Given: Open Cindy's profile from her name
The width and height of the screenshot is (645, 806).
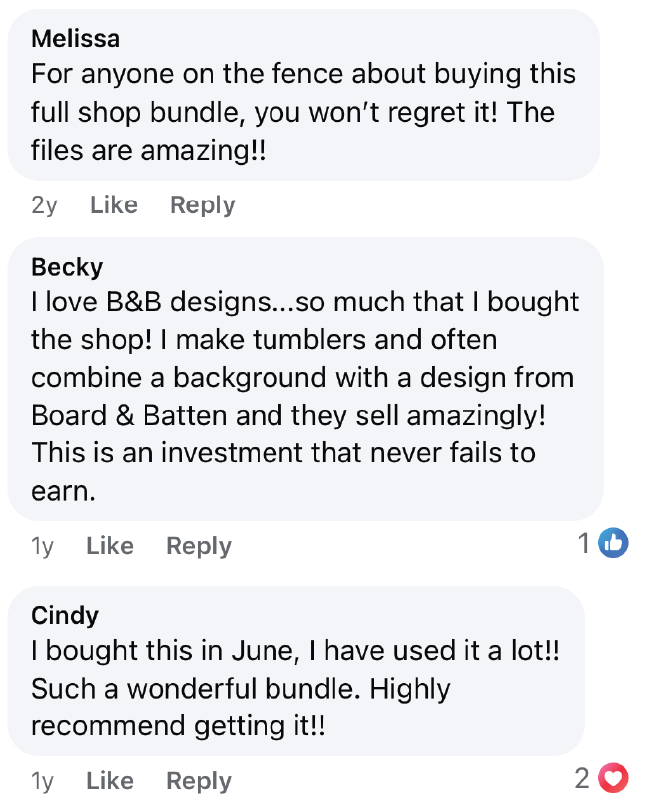Looking at the screenshot, I should 65,614.
